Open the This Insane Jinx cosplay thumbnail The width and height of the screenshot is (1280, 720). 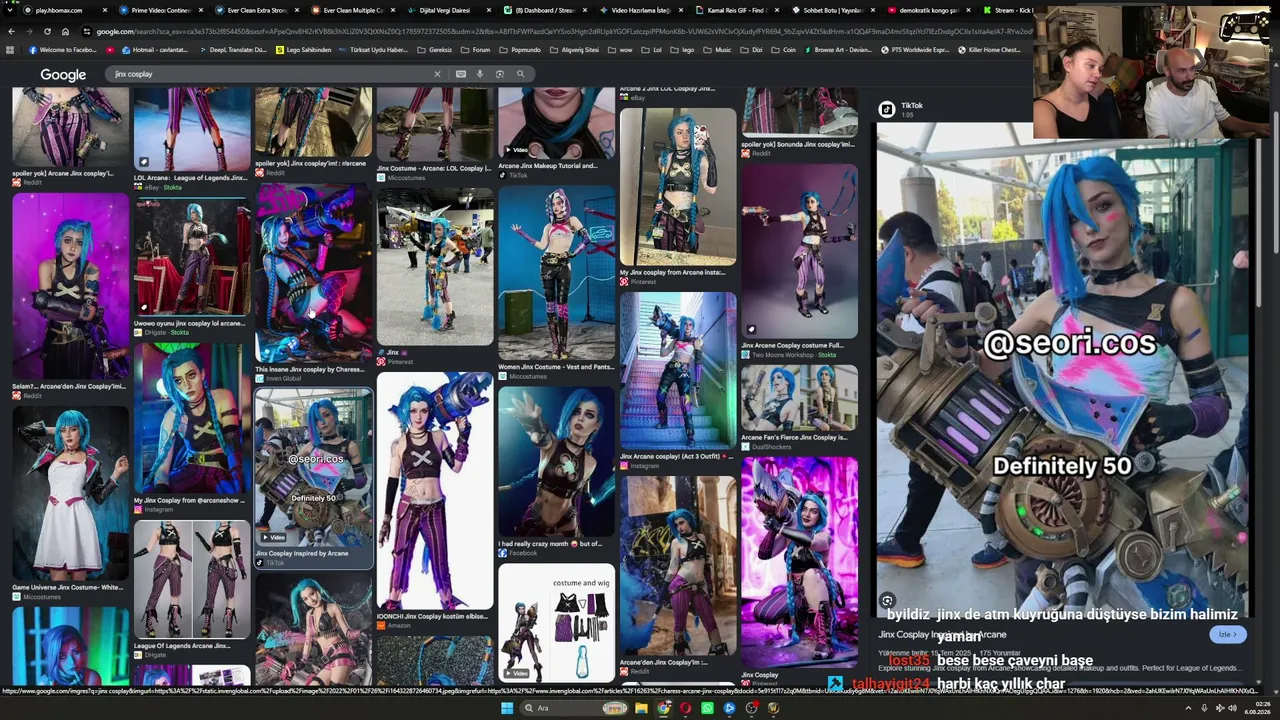314,273
